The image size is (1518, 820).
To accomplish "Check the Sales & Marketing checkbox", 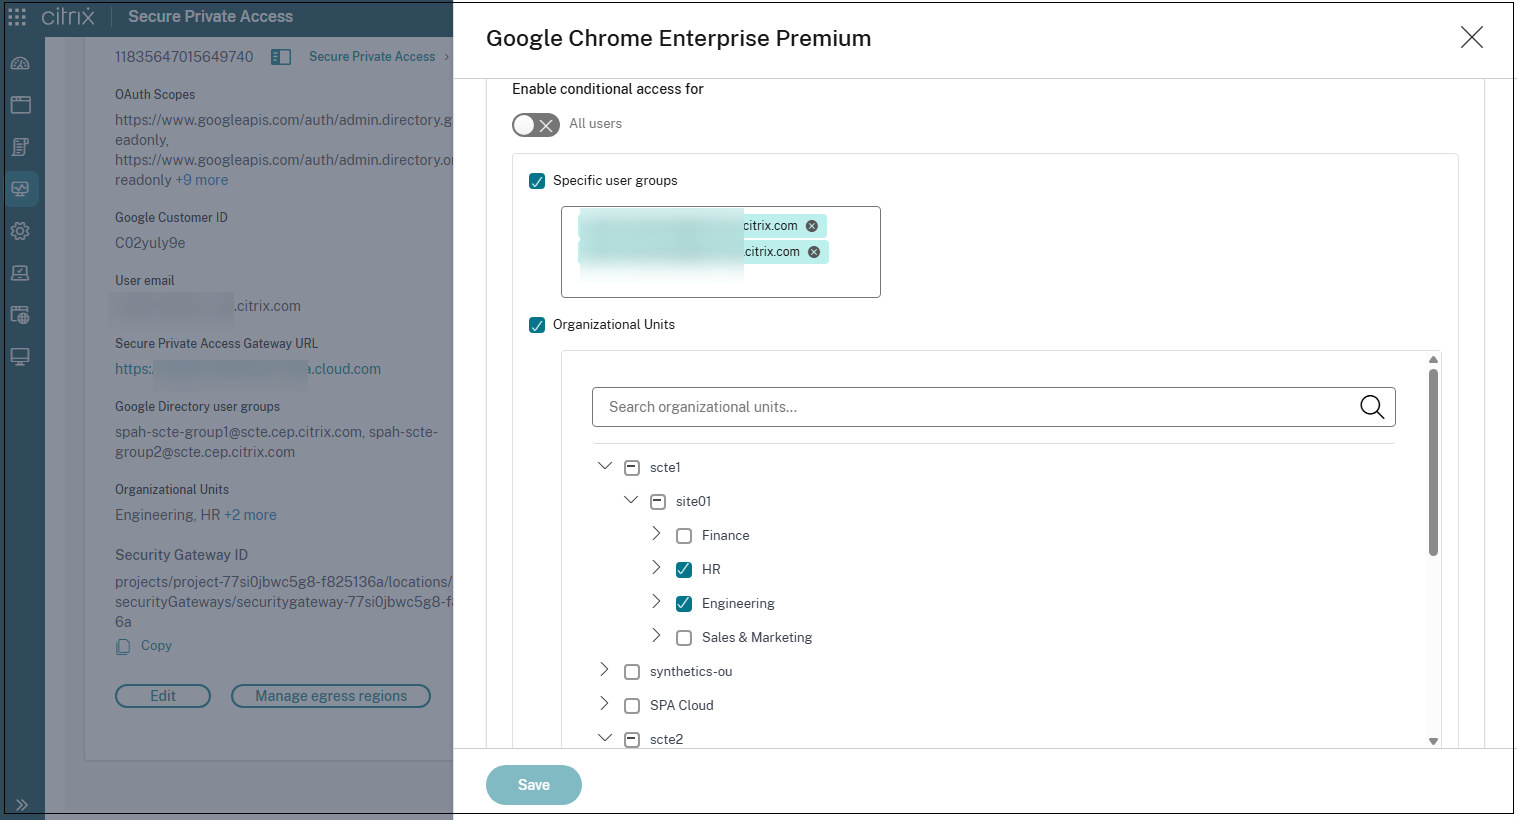I will [x=684, y=638].
